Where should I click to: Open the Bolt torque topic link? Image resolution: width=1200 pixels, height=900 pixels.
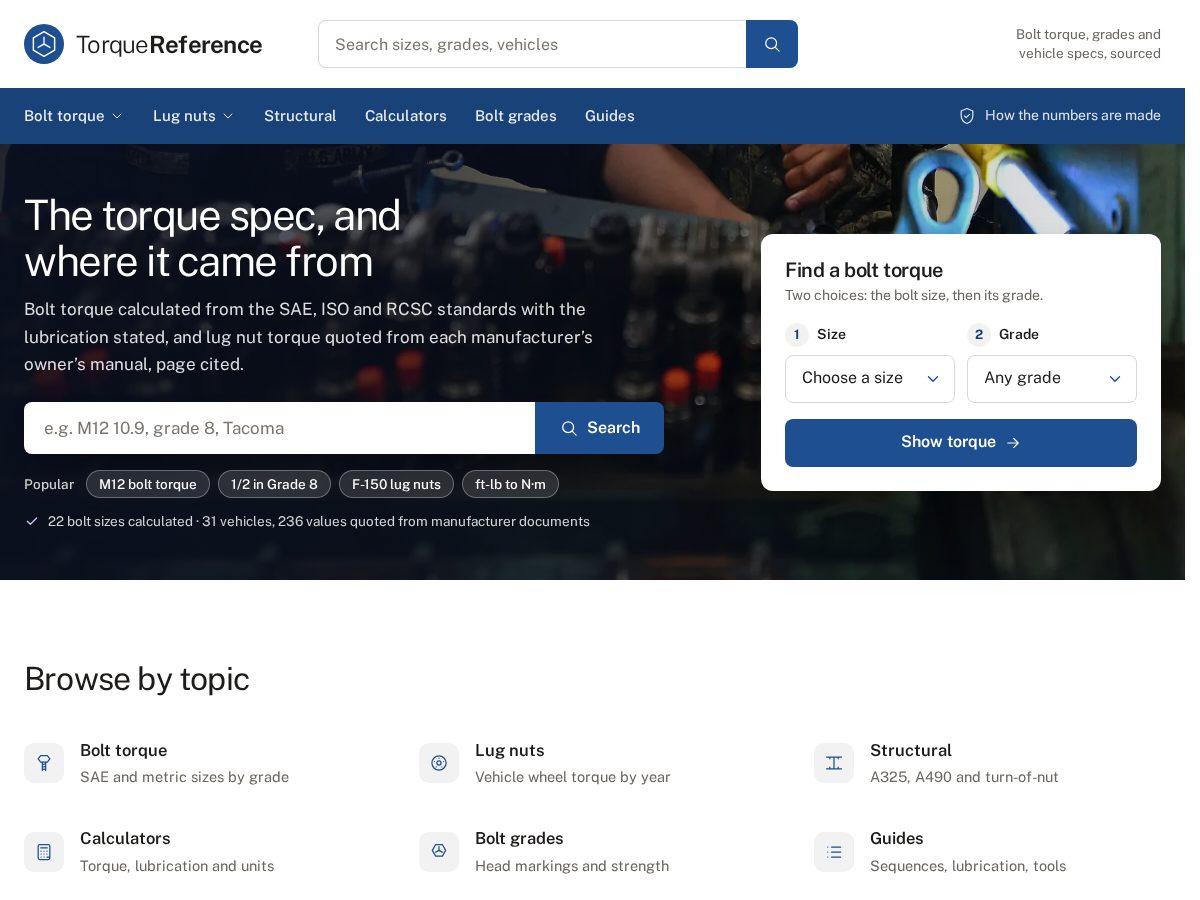pyautogui.click(x=124, y=750)
